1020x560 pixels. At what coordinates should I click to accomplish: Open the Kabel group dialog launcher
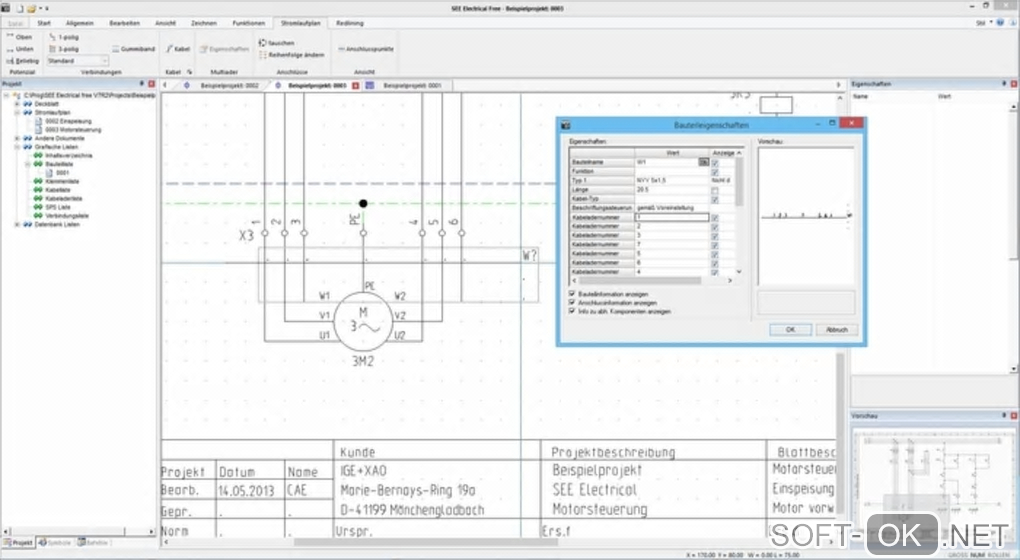point(189,72)
